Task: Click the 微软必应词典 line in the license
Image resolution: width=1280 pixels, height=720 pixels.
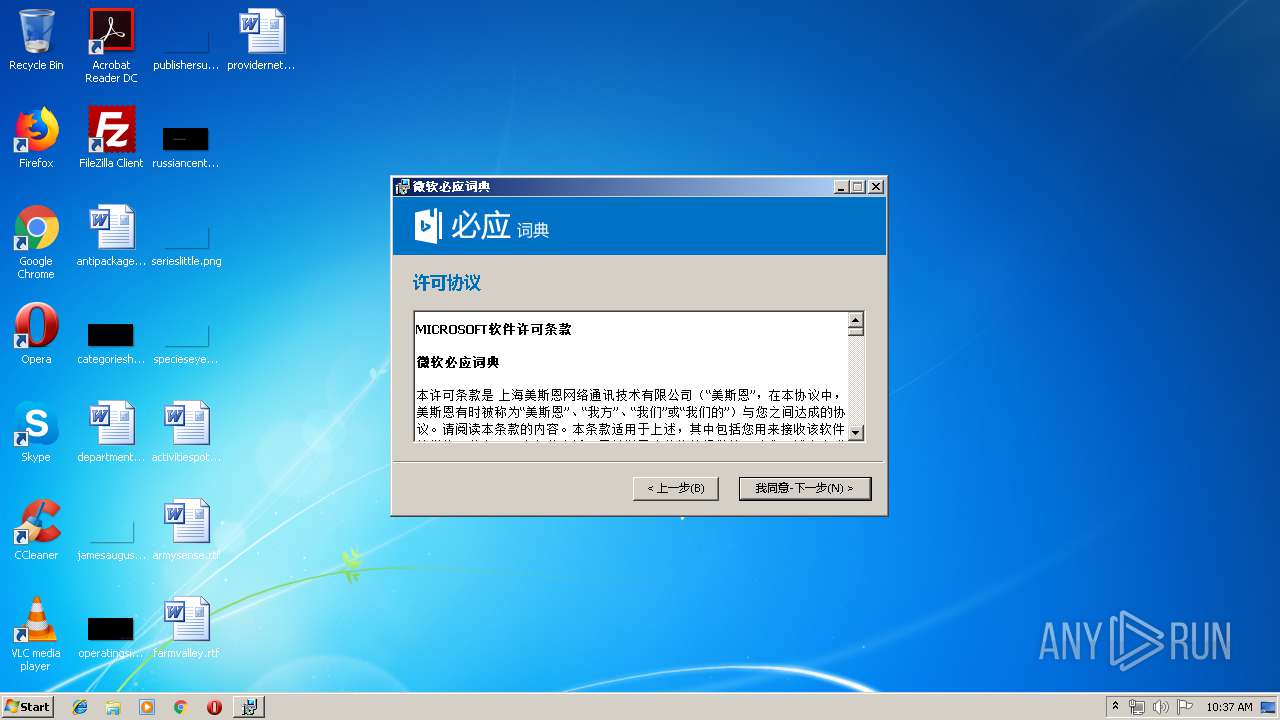Action: pyautogui.click(x=458, y=362)
